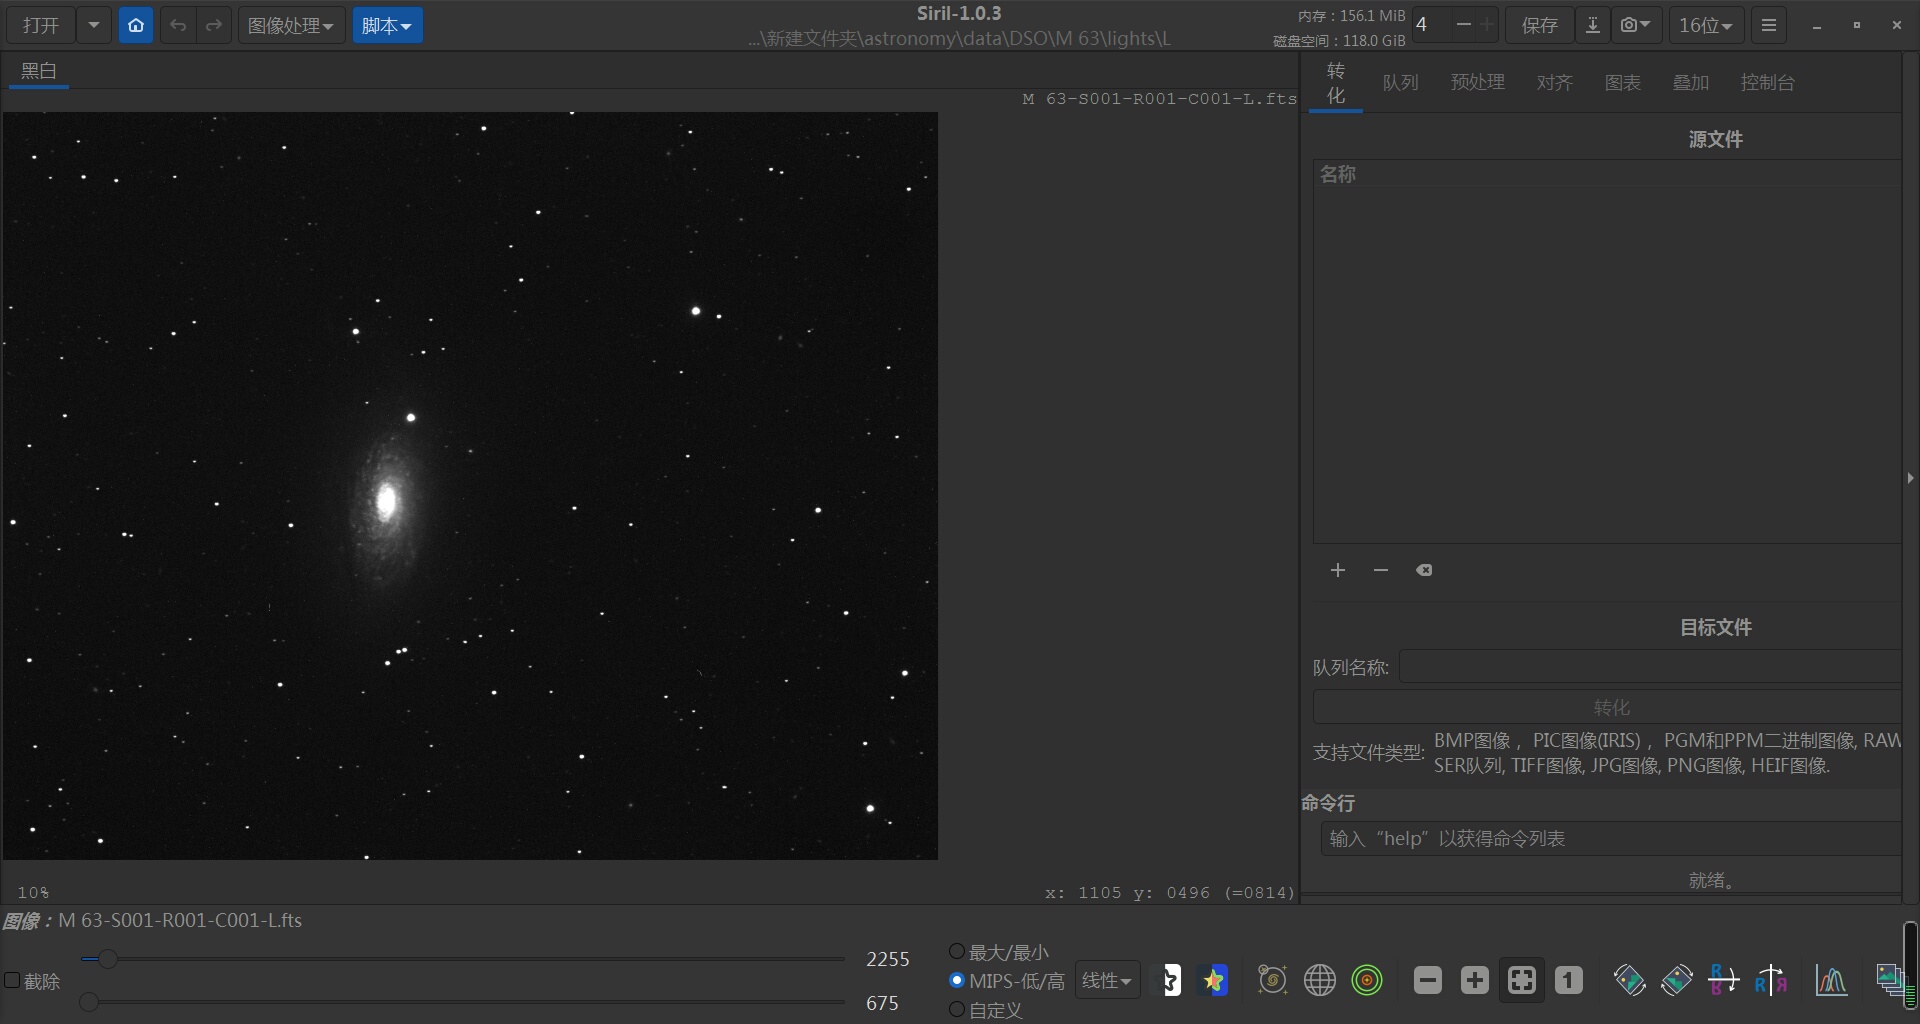The image size is (1920, 1024).
Task: Clear the source file list icon
Action: 1424,570
